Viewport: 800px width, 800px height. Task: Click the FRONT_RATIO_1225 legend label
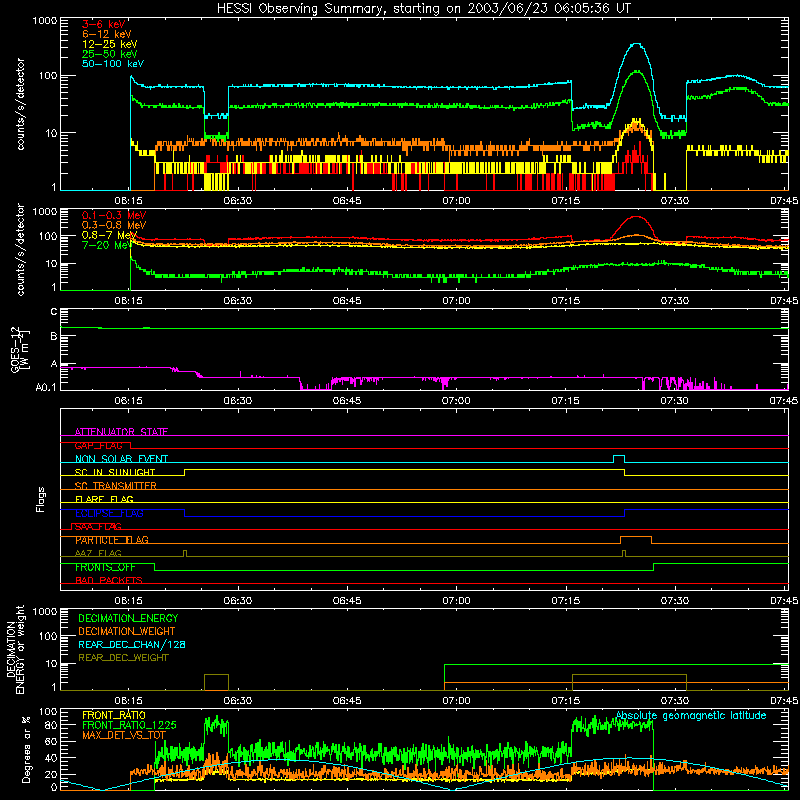click(x=129, y=725)
